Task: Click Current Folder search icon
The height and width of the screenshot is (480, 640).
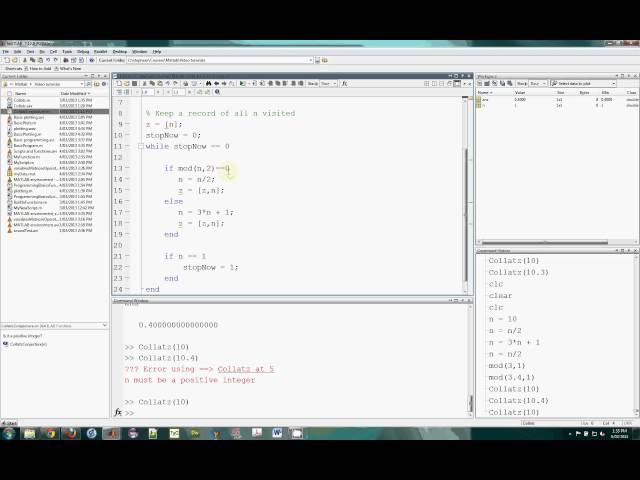Action: pos(89,84)
